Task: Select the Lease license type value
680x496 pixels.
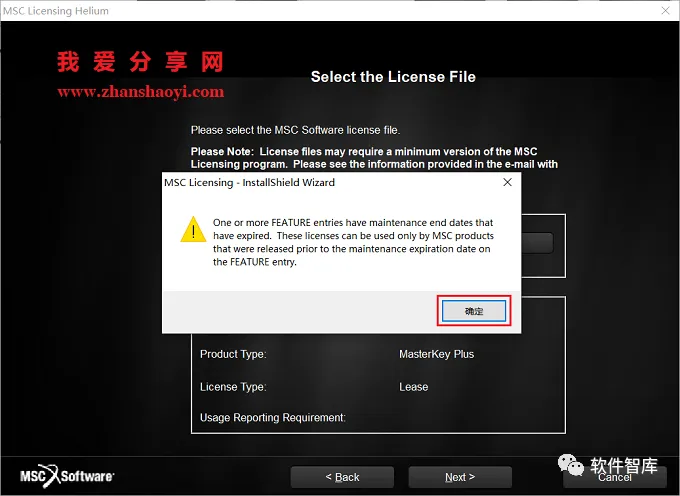Action: coord(413,387)
